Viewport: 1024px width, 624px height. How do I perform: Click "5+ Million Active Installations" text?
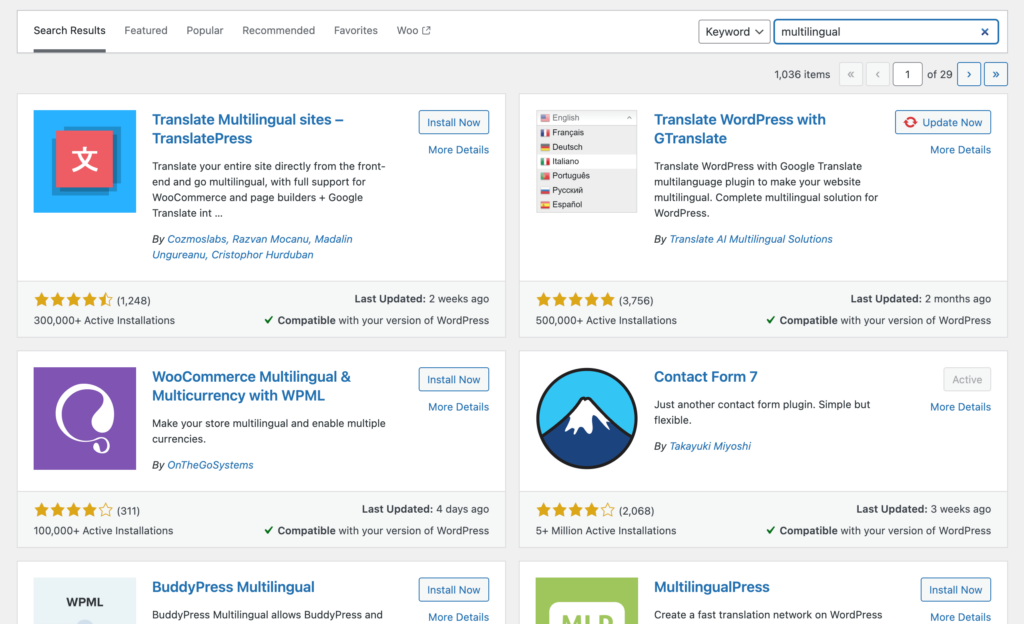tap(606, 531)
